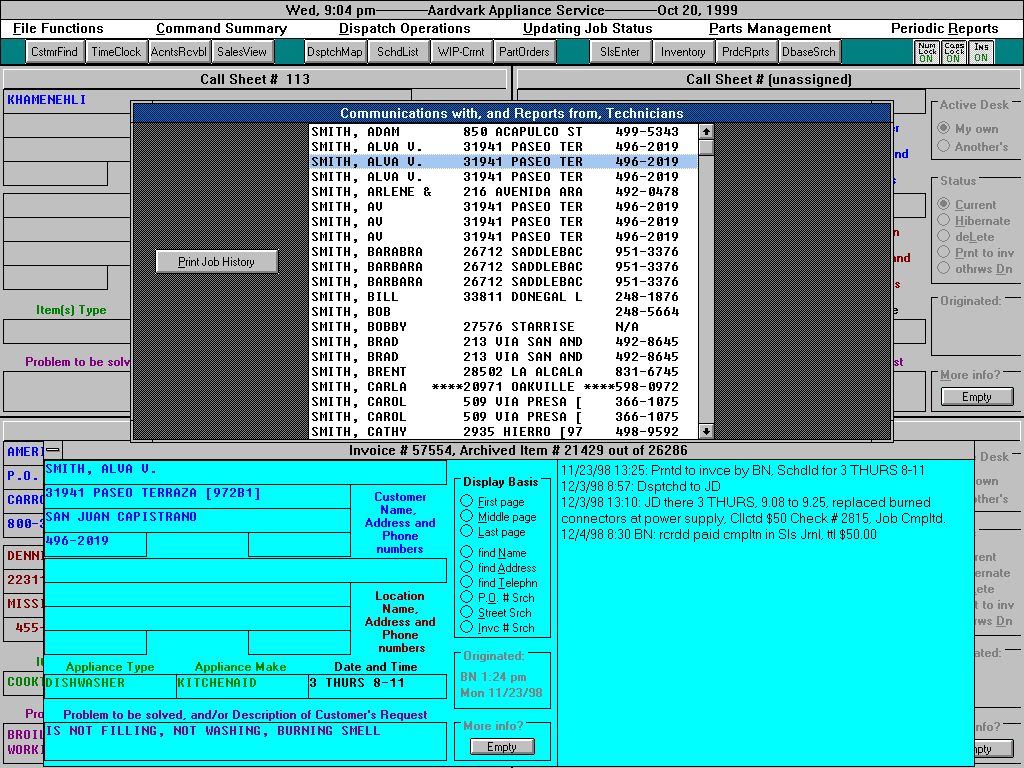Select the 'First page' display basis option
The height and width of the screenshot is (768, 1024).
[467, 502]
